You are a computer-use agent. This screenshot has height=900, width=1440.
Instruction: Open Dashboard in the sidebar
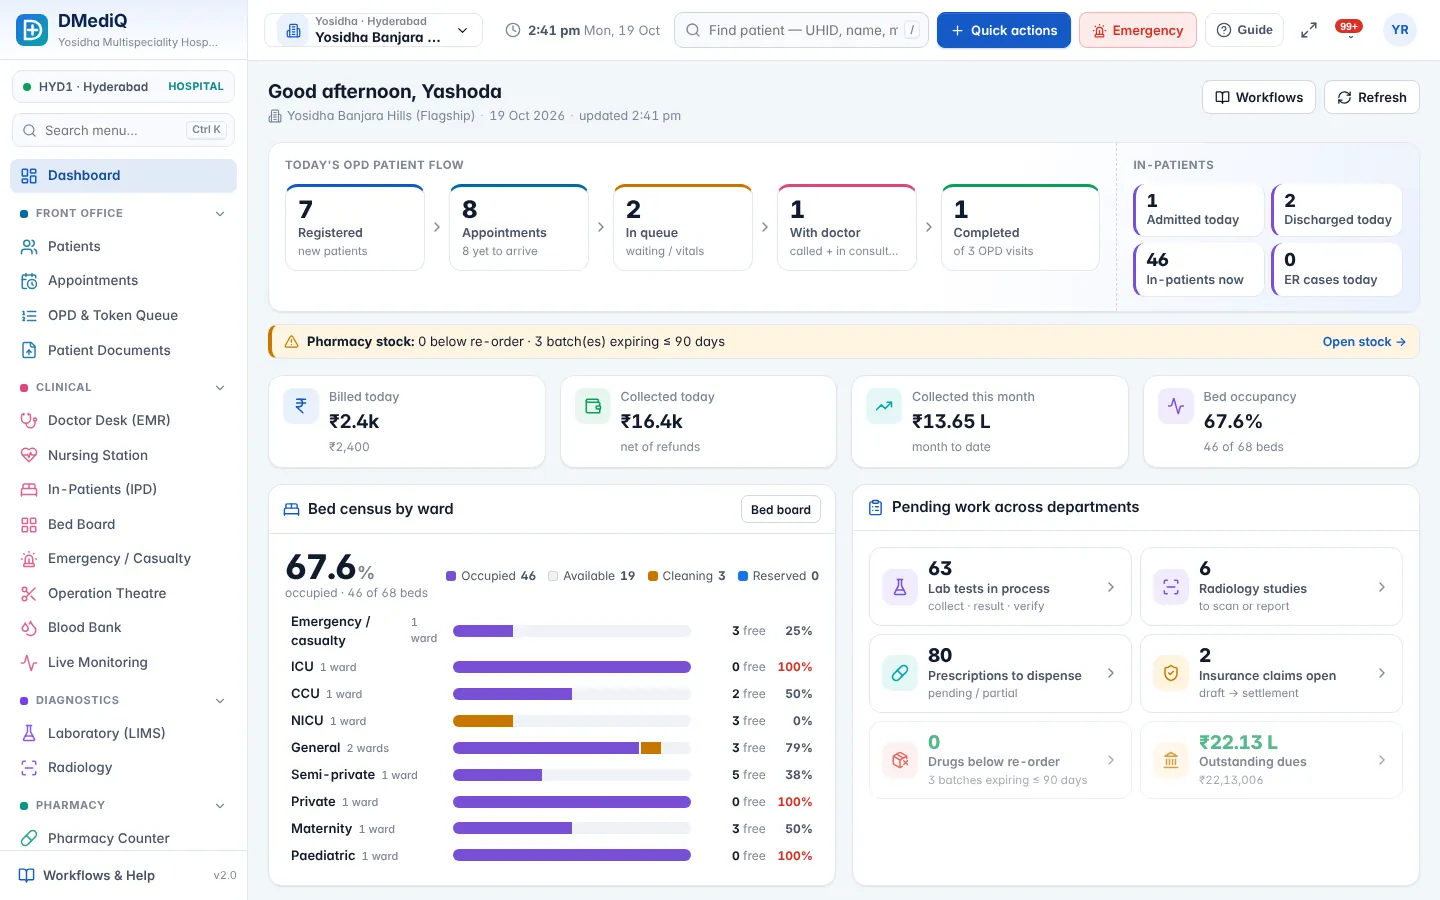[124, 176]
